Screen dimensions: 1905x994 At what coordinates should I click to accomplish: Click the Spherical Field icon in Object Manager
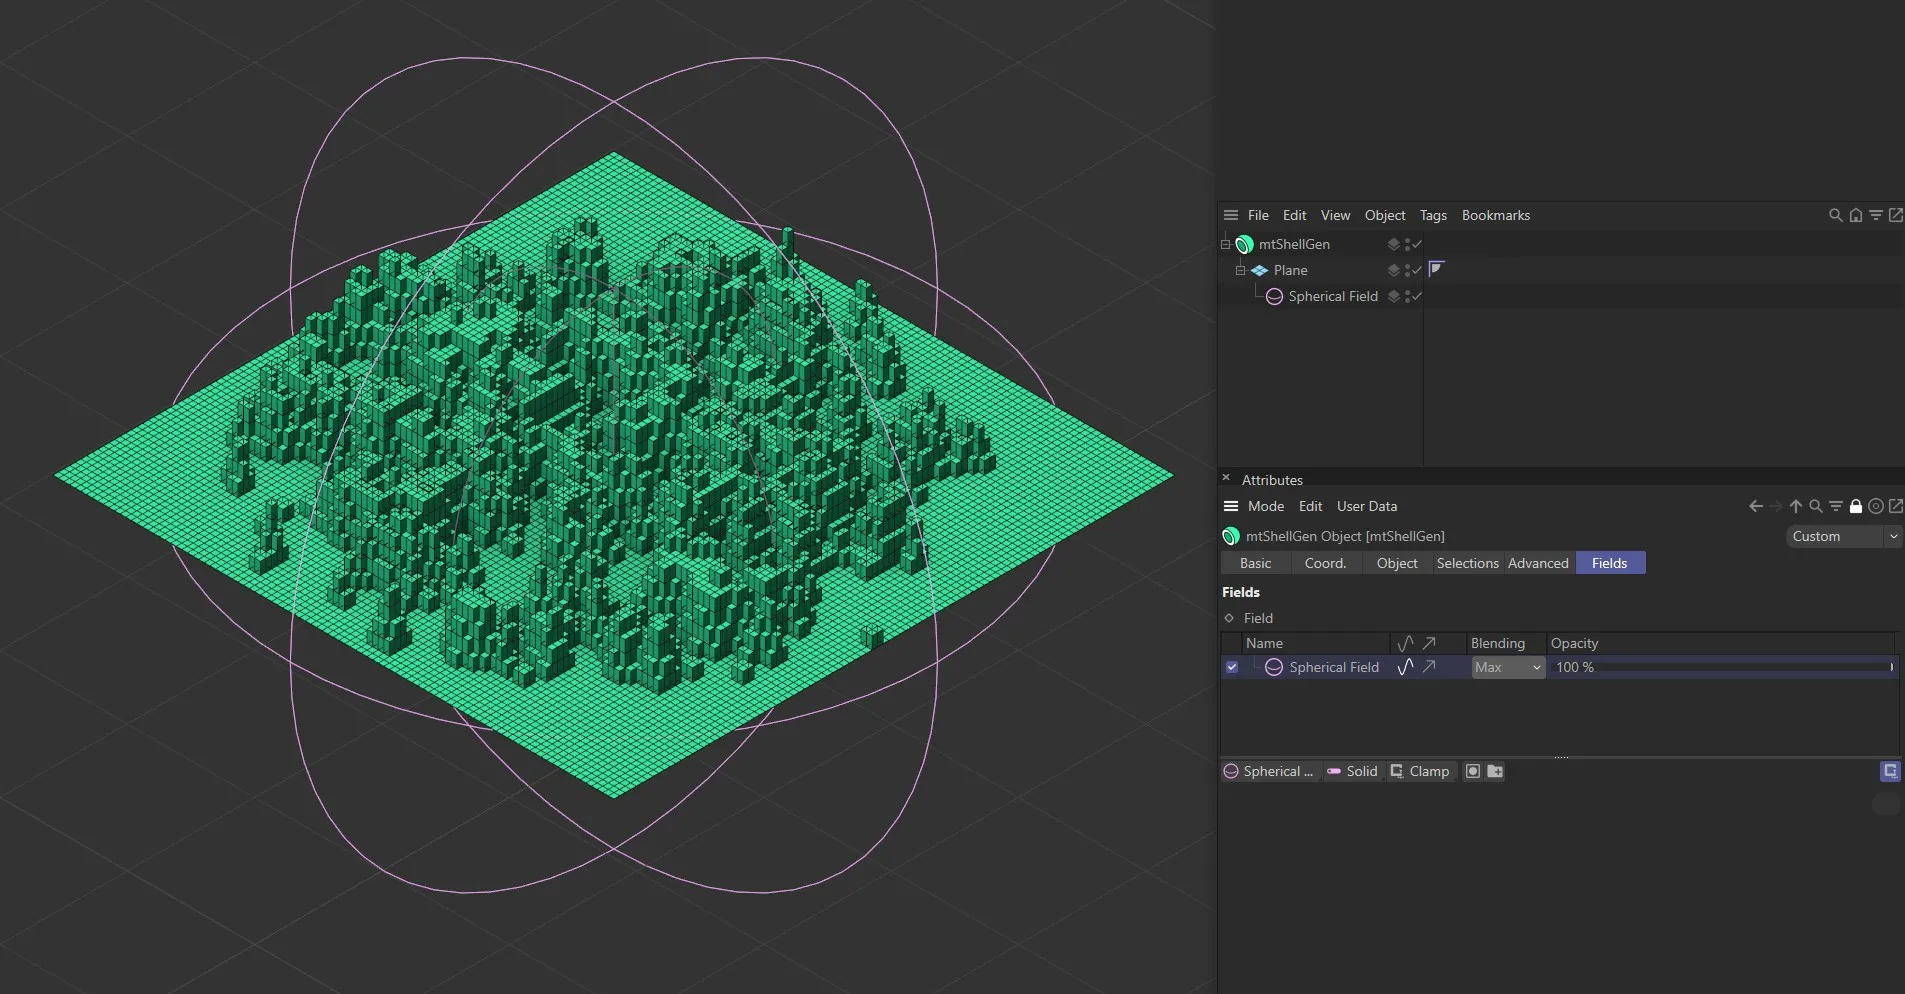pyautogui.click(x=1276, y=296)
